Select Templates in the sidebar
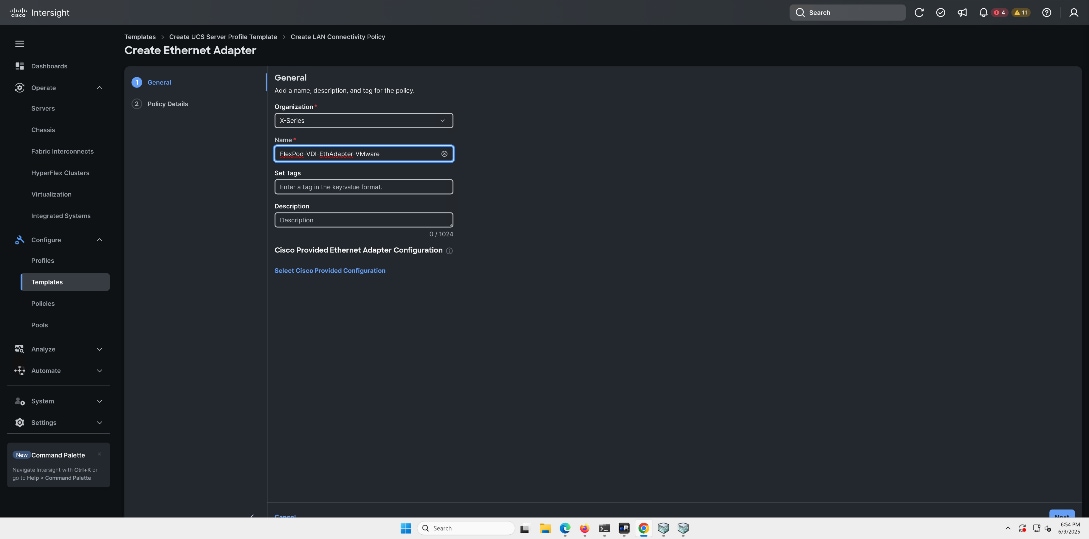This screenshot has width=1089, height=539. coord(65,282)
